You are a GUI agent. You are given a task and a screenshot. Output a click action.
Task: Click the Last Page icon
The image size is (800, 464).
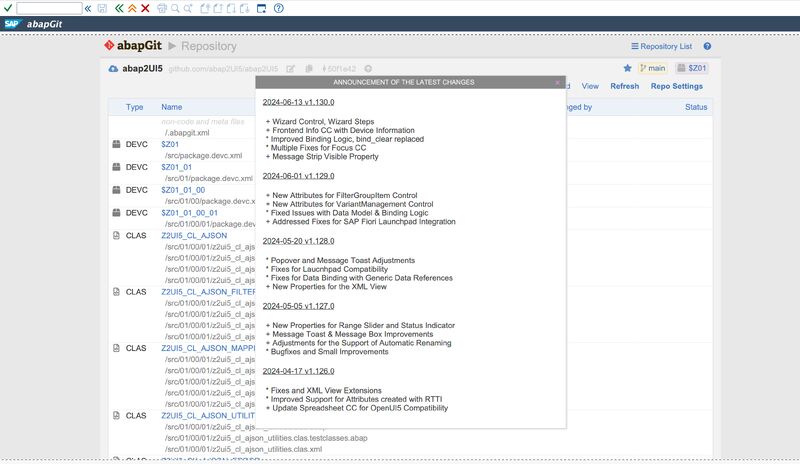(x=244, y=8)
